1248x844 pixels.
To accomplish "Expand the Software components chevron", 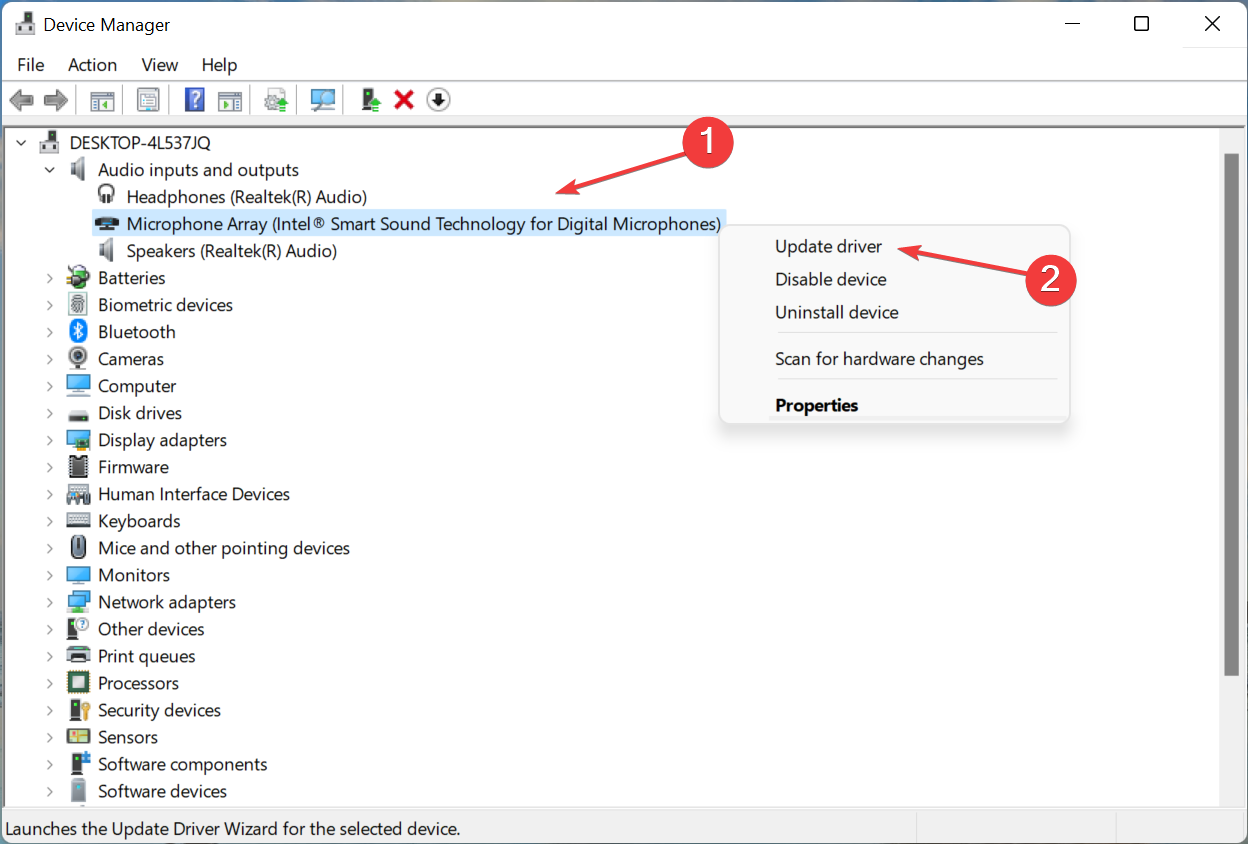I will point(49,764).
